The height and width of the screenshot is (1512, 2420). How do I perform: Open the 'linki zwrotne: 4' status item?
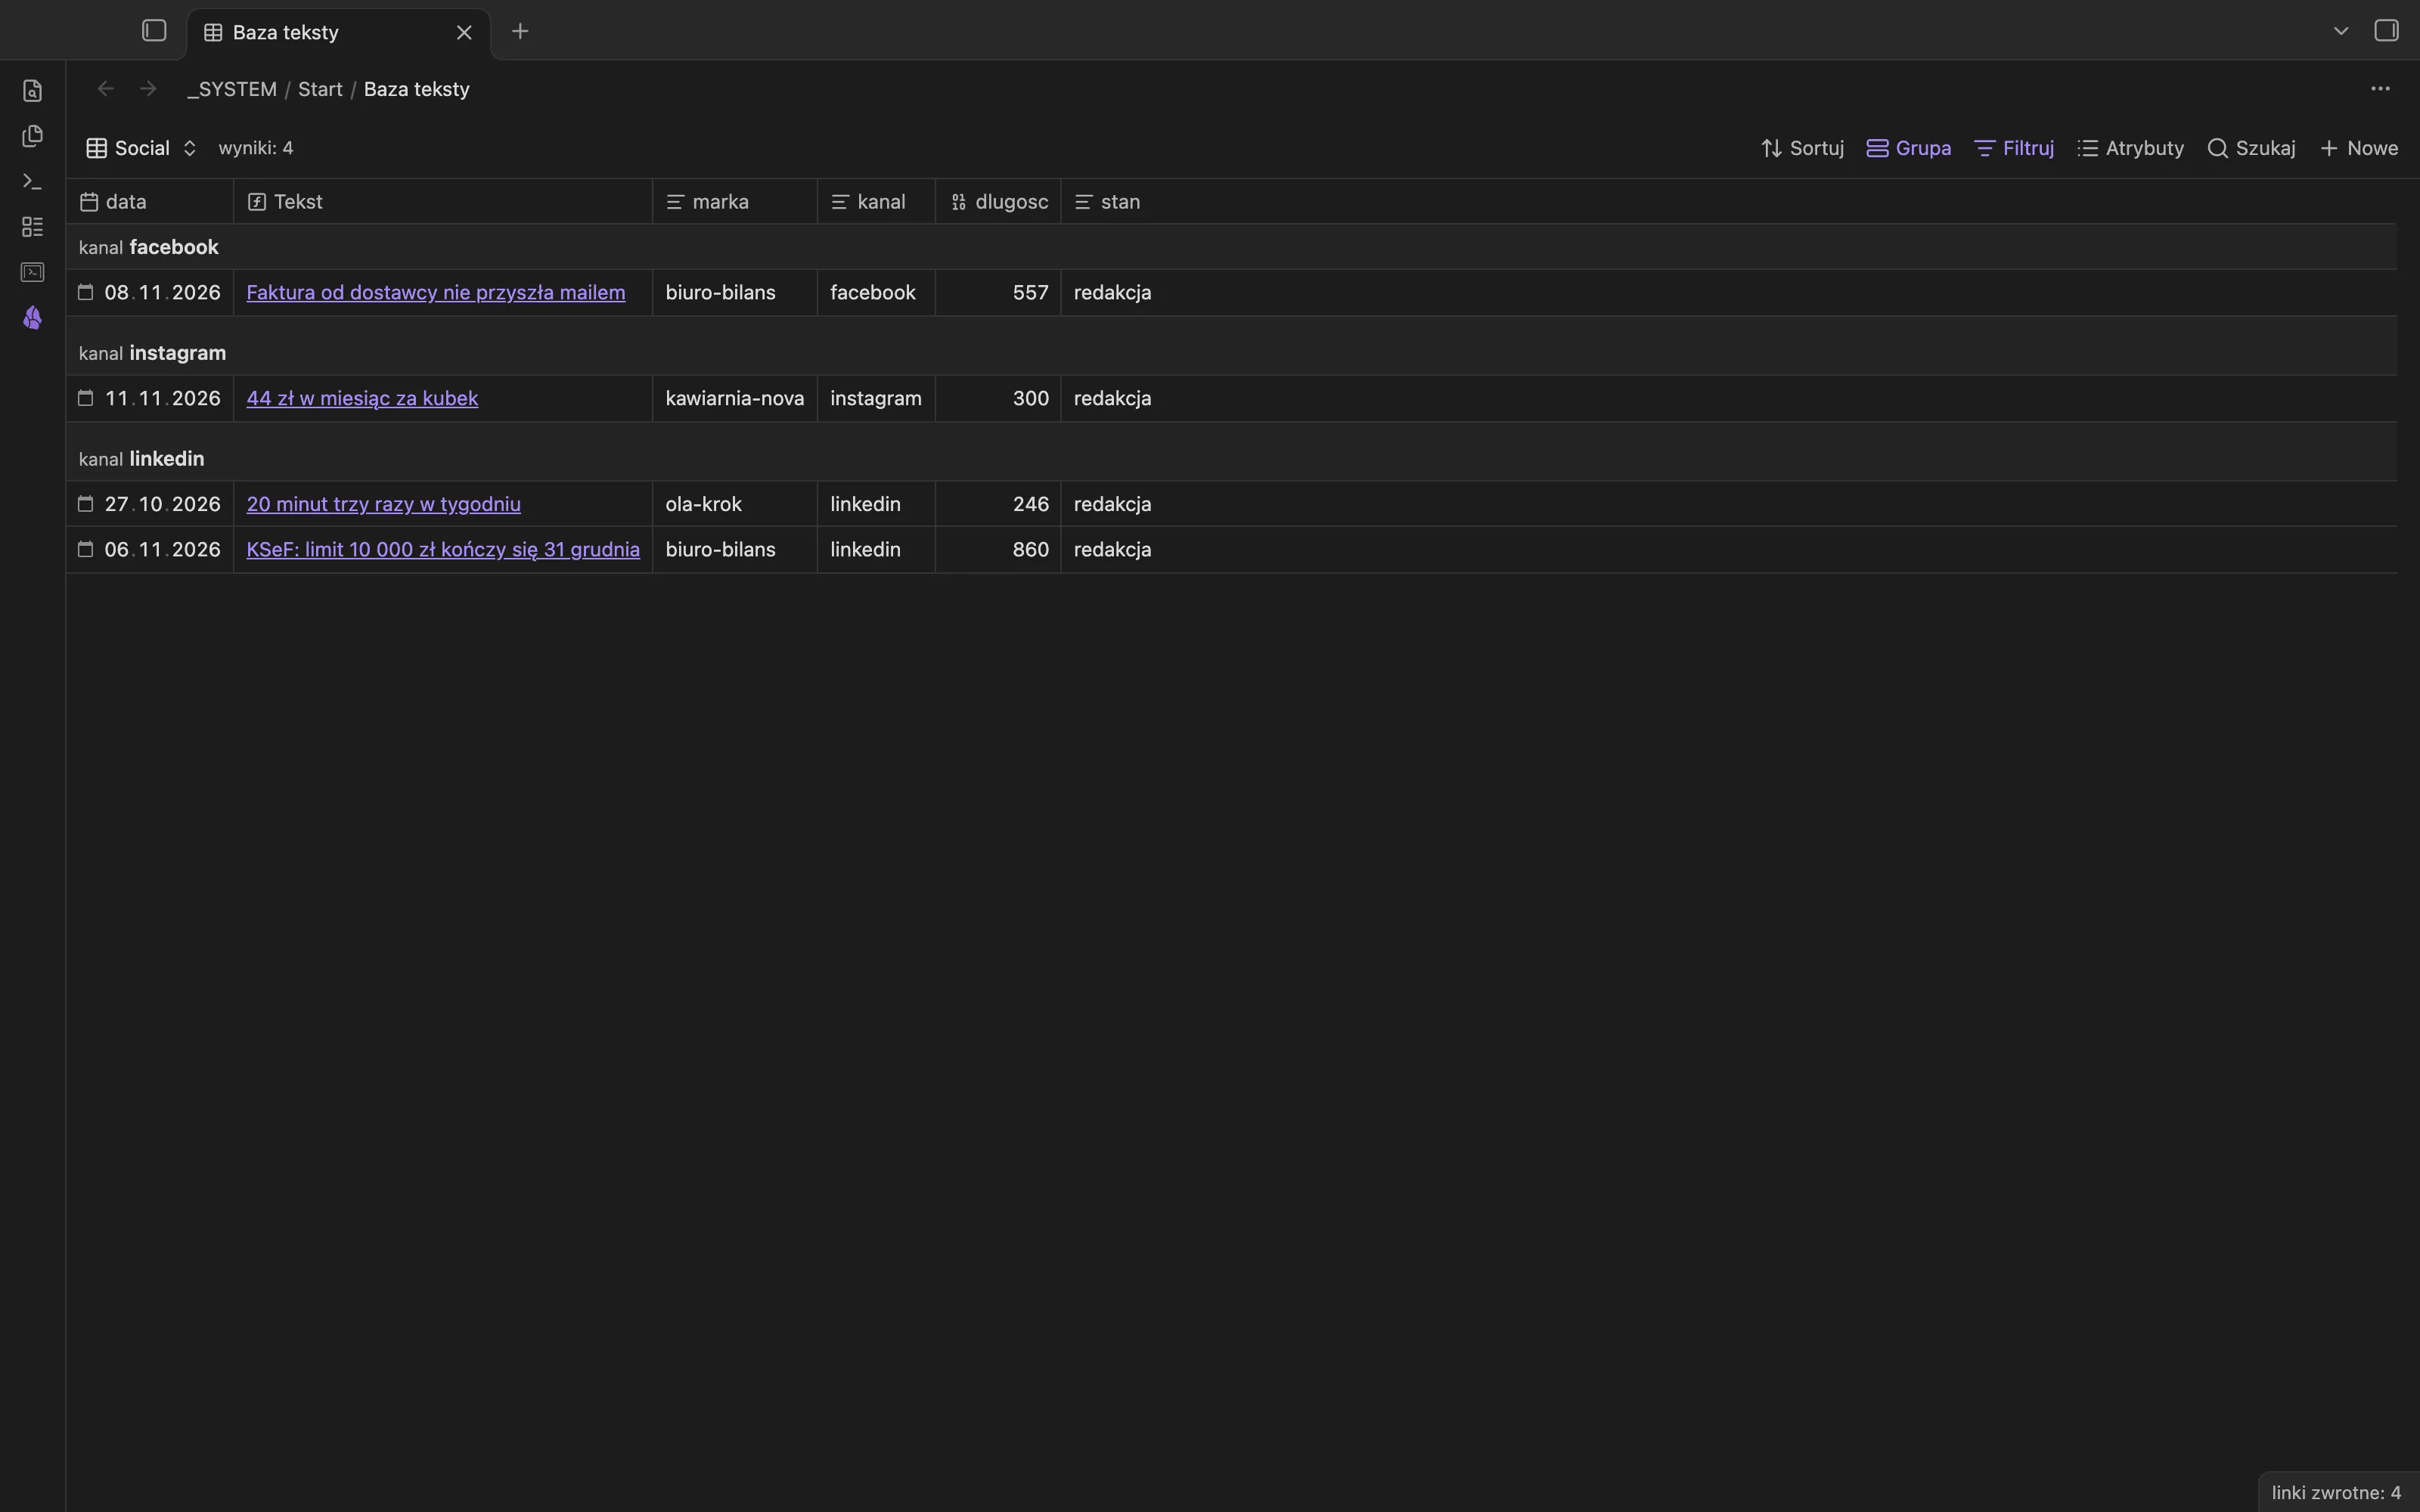tap(2335, 1493)
